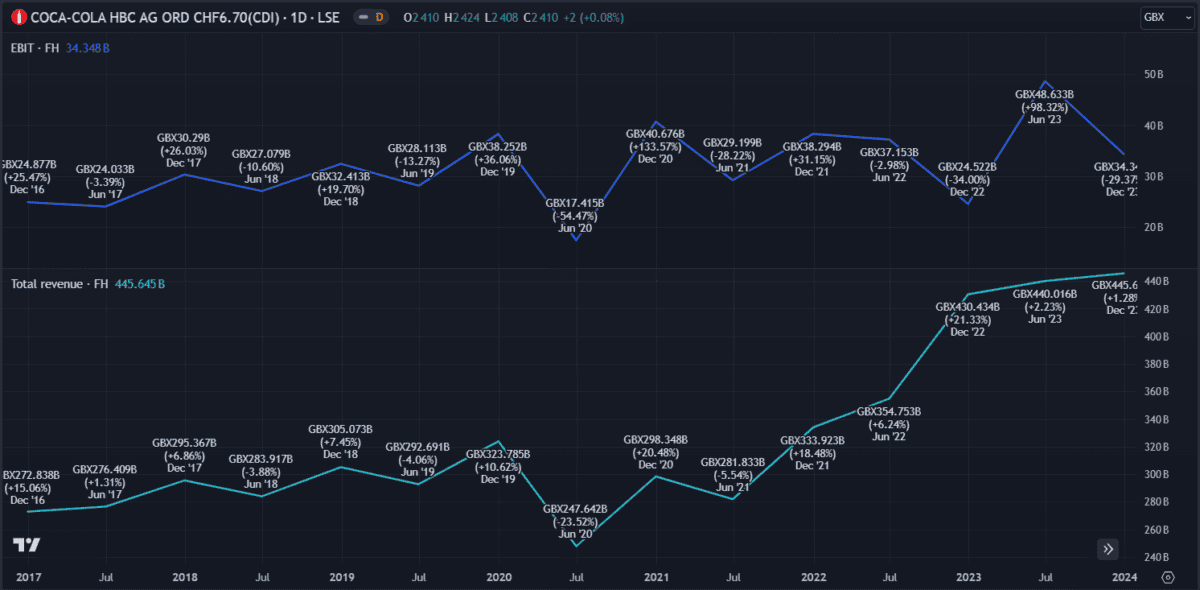
Task: Click the TradingView logo in bottom-left corner
Action: [x=27, y=545]
